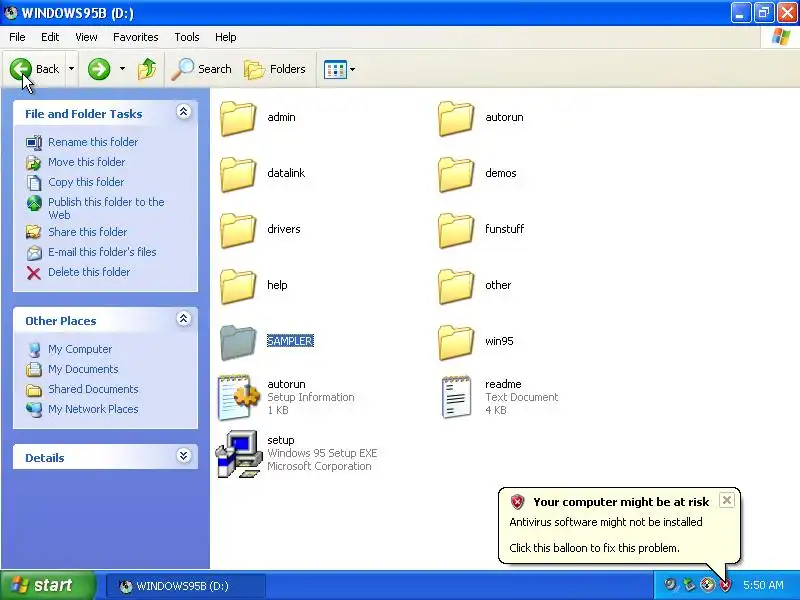Open My Network Places link
Image resolution: width=800 pixels, height=600 pixels.
[93, 409]
